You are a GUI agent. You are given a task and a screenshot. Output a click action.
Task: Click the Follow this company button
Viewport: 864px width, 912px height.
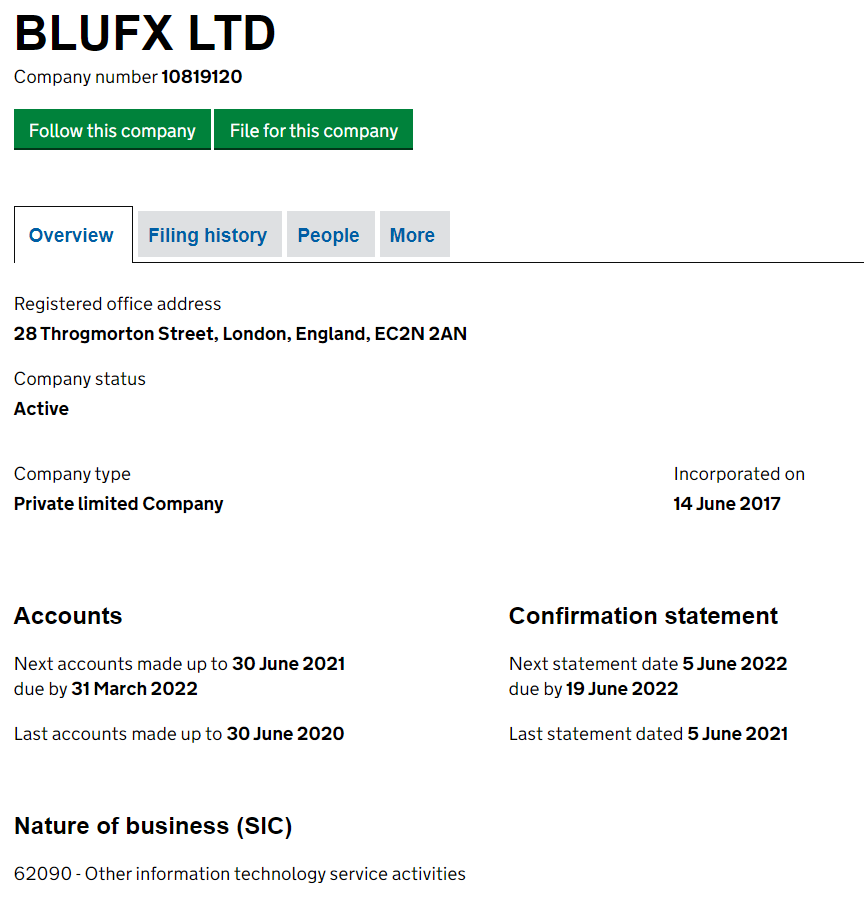coord(112,130)
